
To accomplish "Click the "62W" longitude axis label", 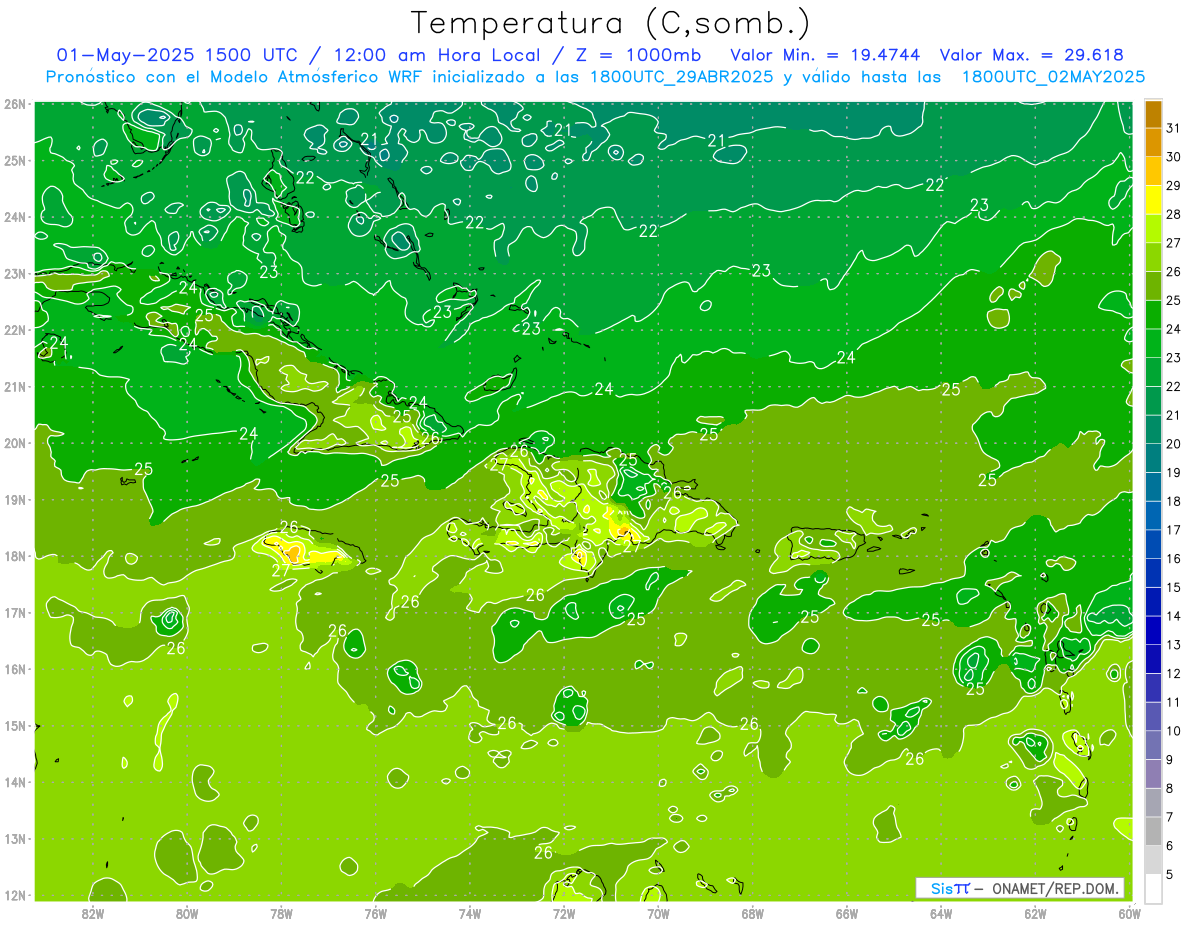I will click(x=1035, y=913).
